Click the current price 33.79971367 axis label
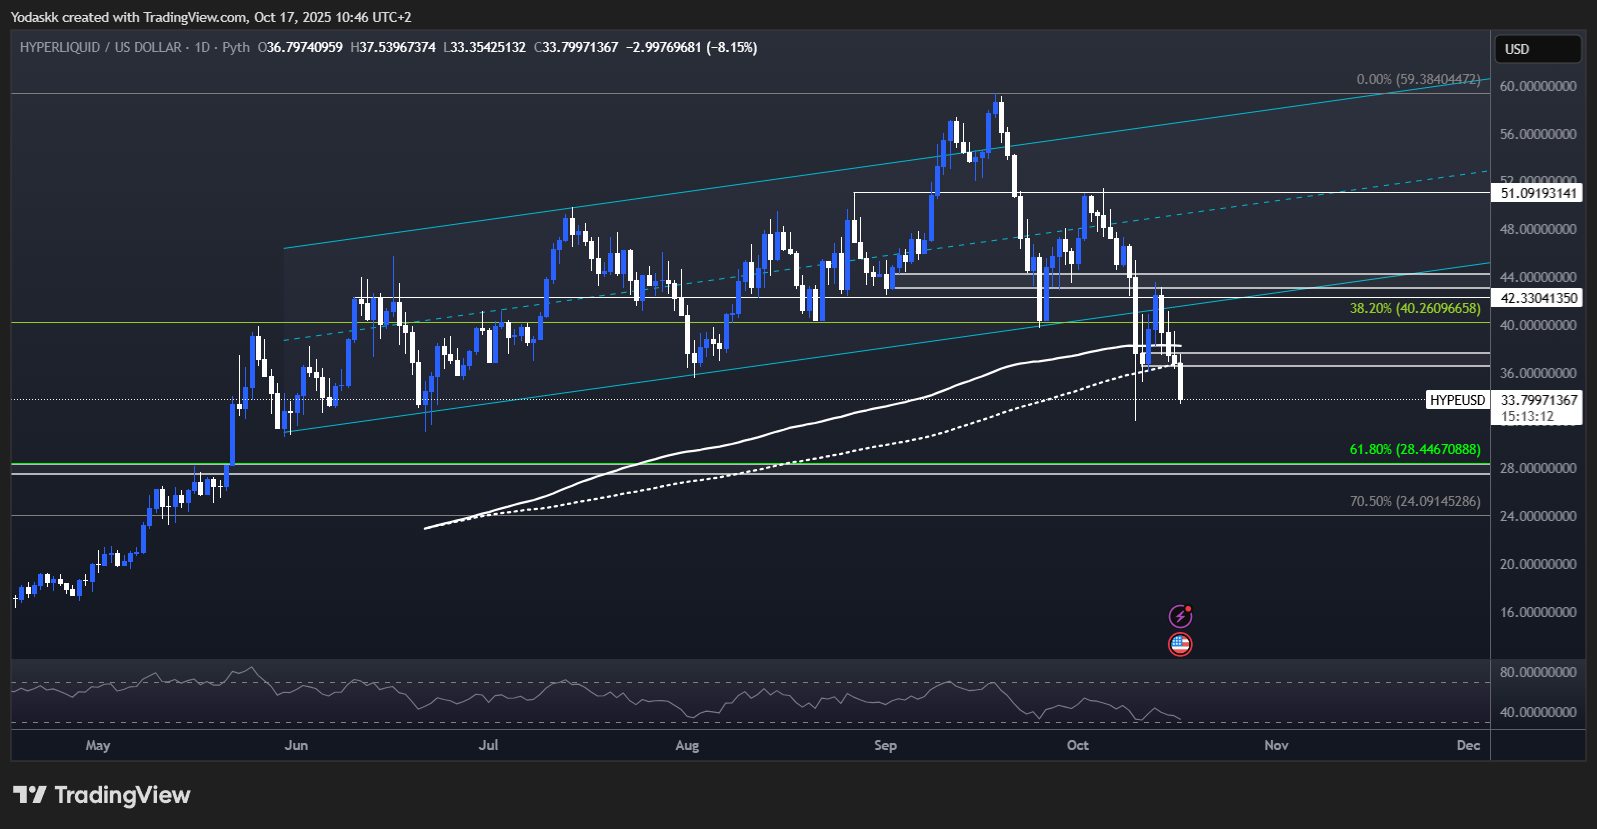1597x829 pixels. [1539, 400]
